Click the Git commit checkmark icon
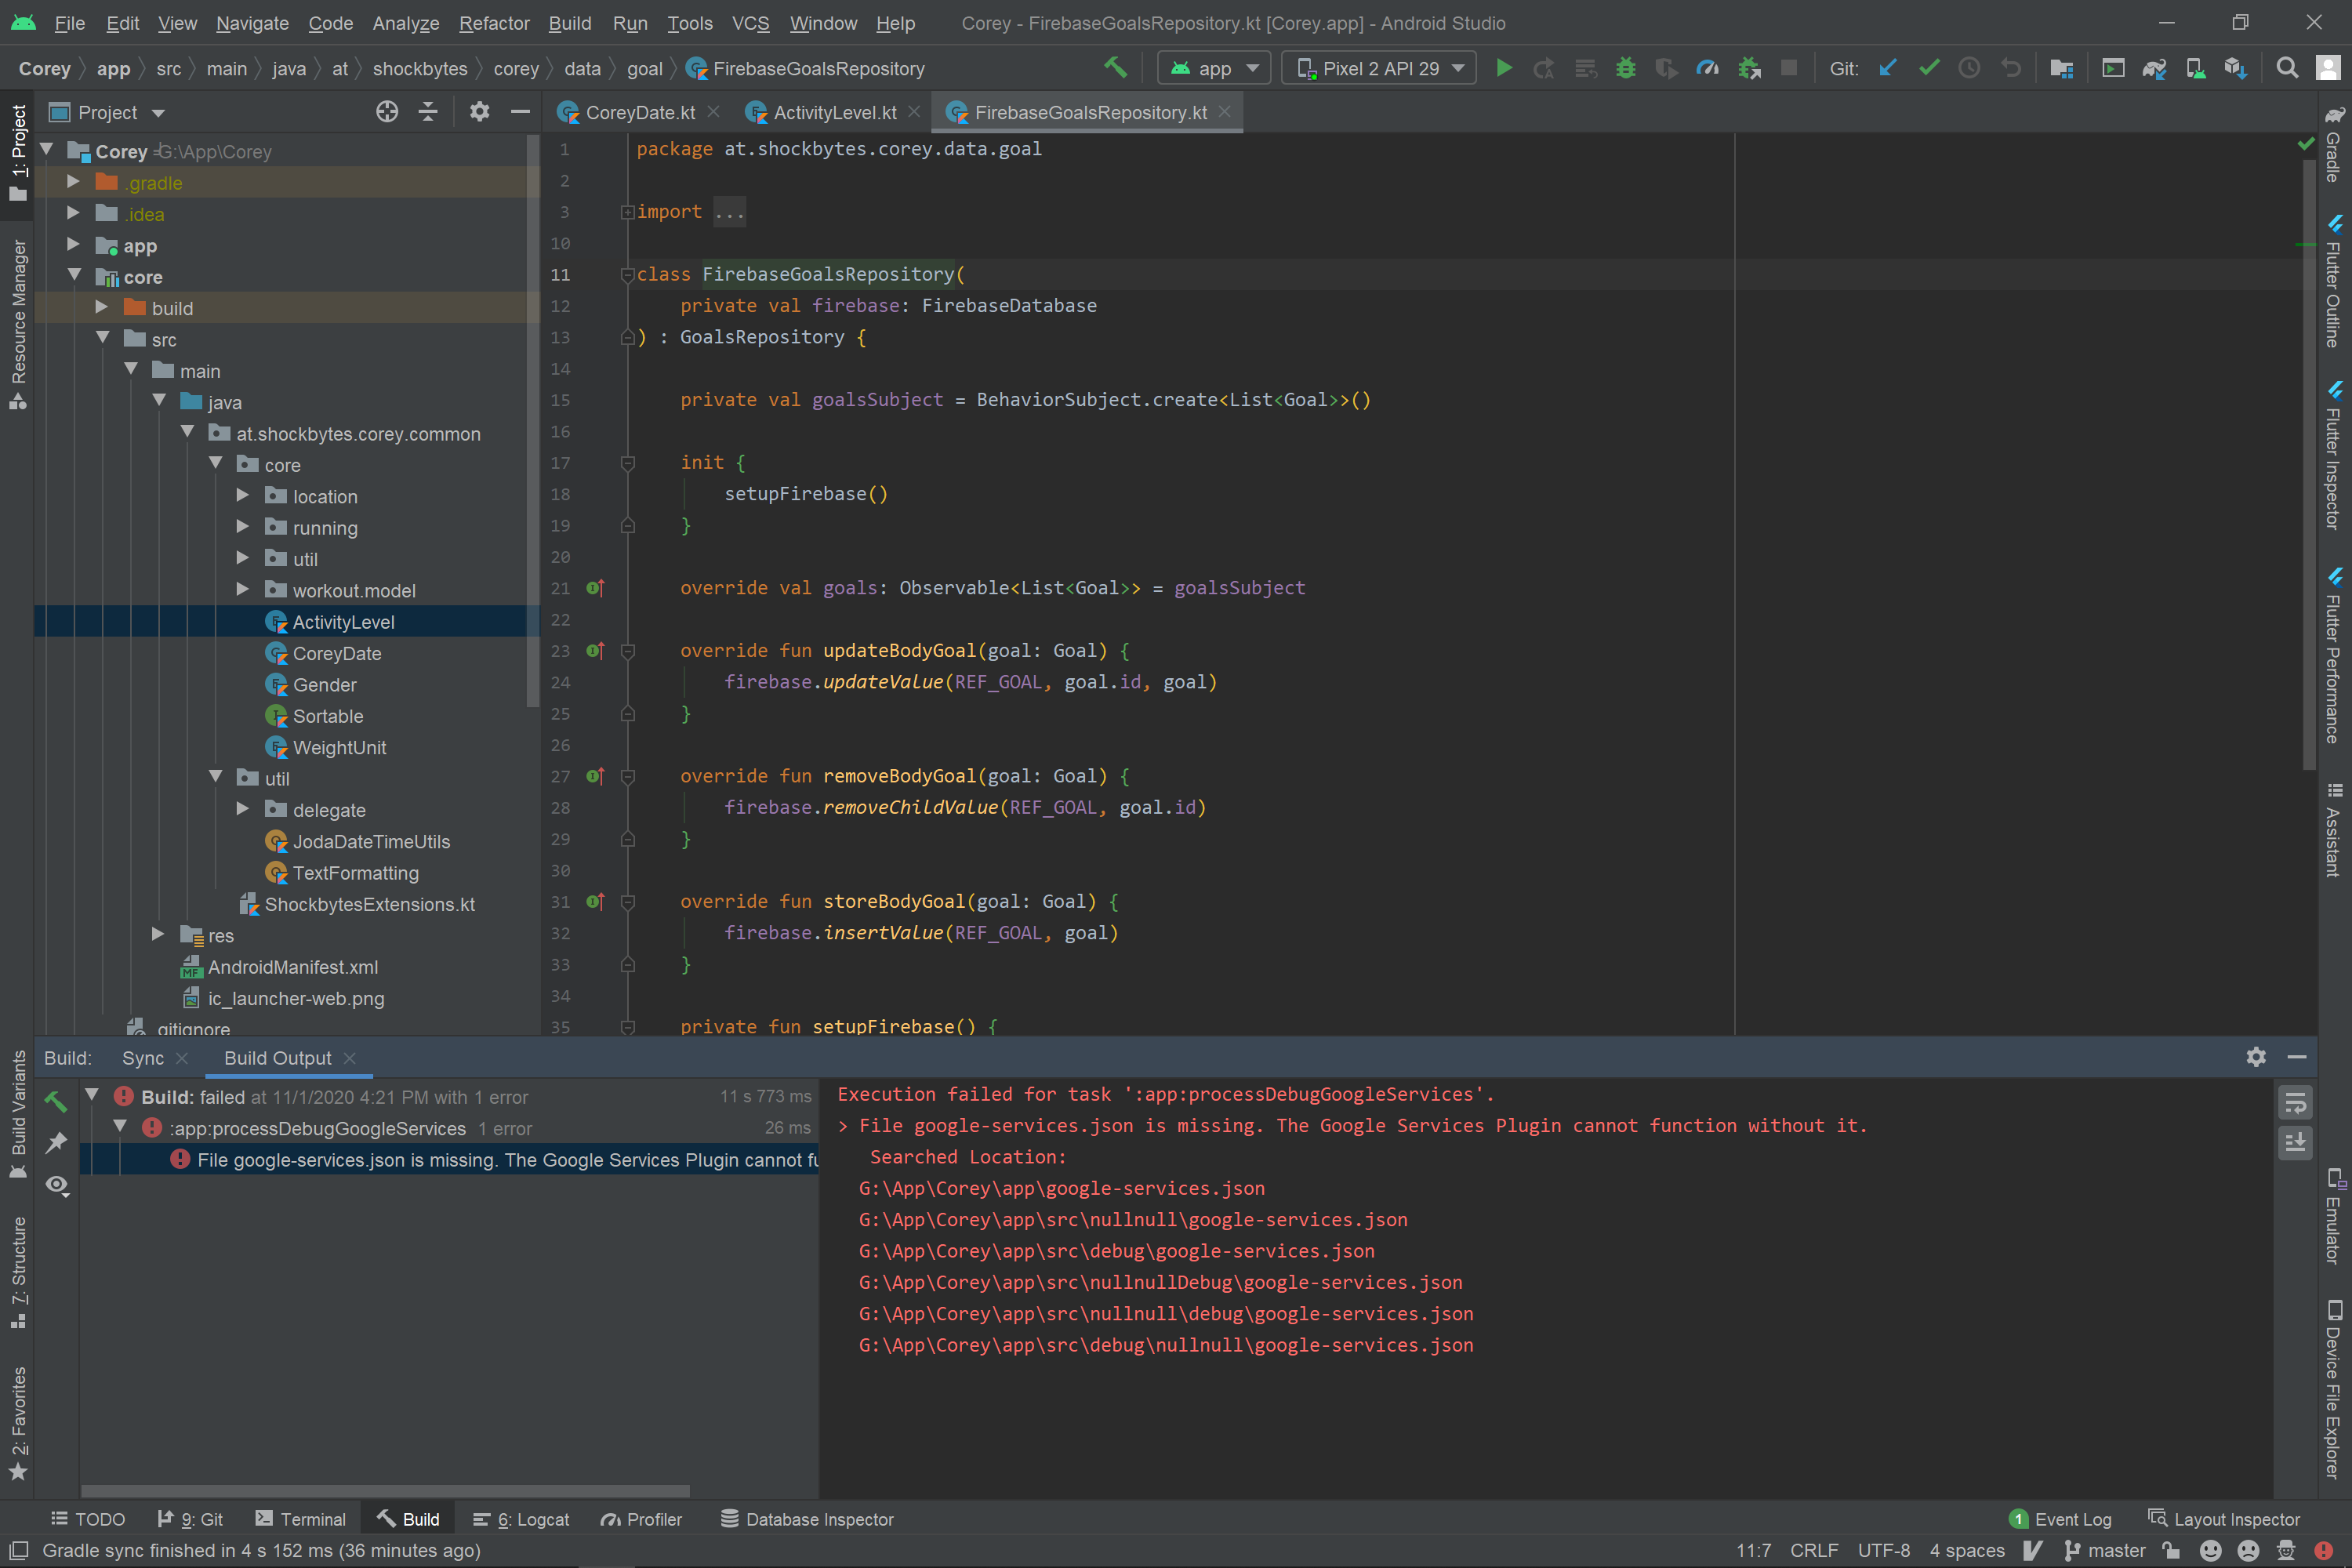This screenshot has height=1568, width=2352. pyautogui.click(x=1929, y=68)
